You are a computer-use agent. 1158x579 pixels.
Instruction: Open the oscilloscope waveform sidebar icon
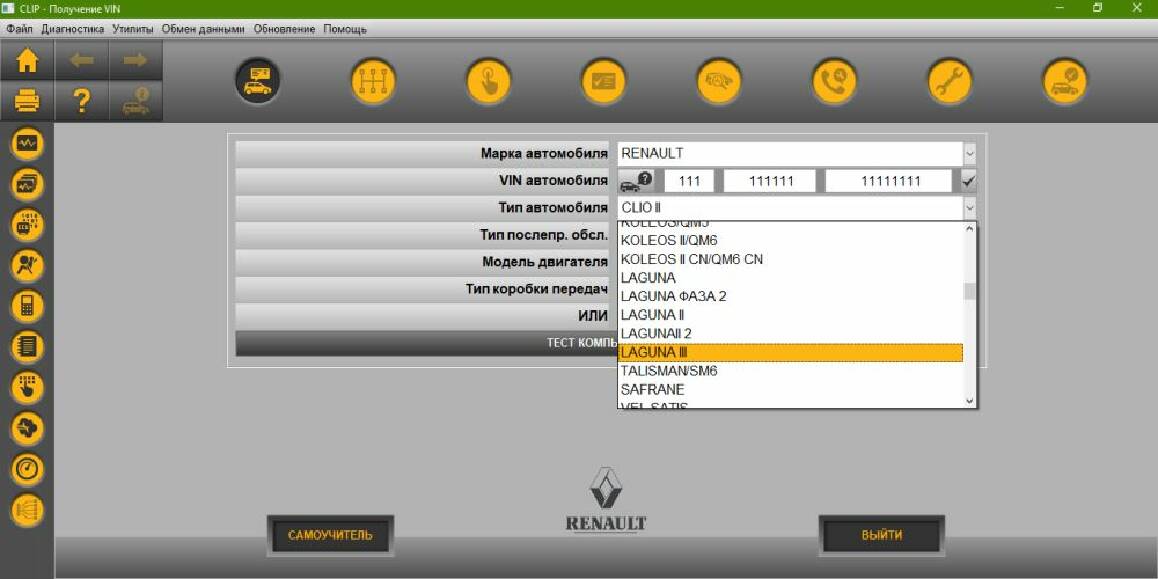pyautogui.click(x=27, y=143)
